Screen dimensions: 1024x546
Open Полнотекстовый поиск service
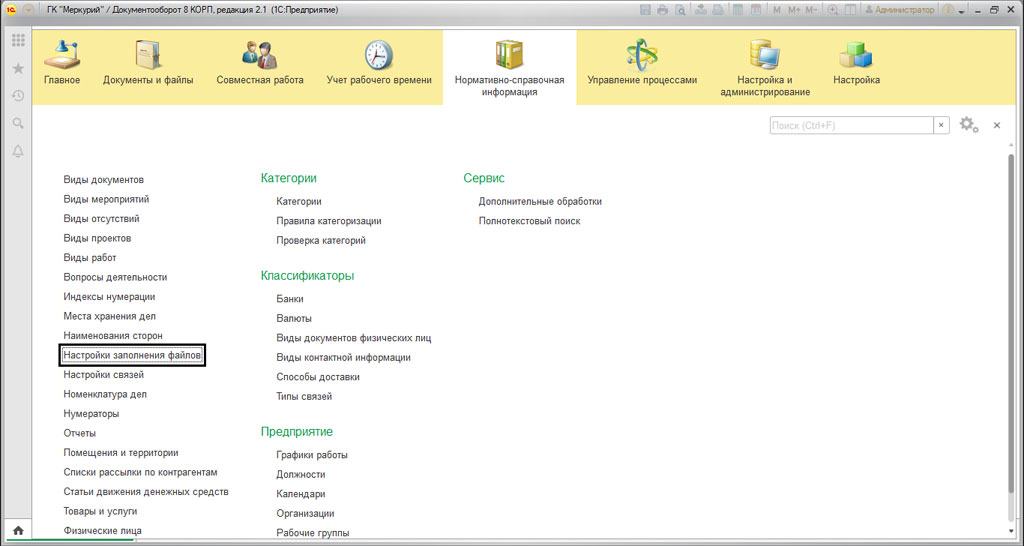[529, 221]
